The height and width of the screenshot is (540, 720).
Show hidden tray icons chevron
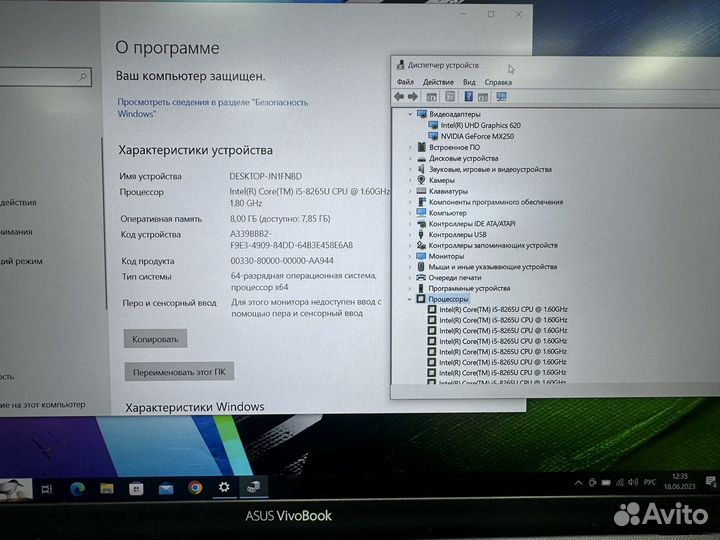coord(579,483)
